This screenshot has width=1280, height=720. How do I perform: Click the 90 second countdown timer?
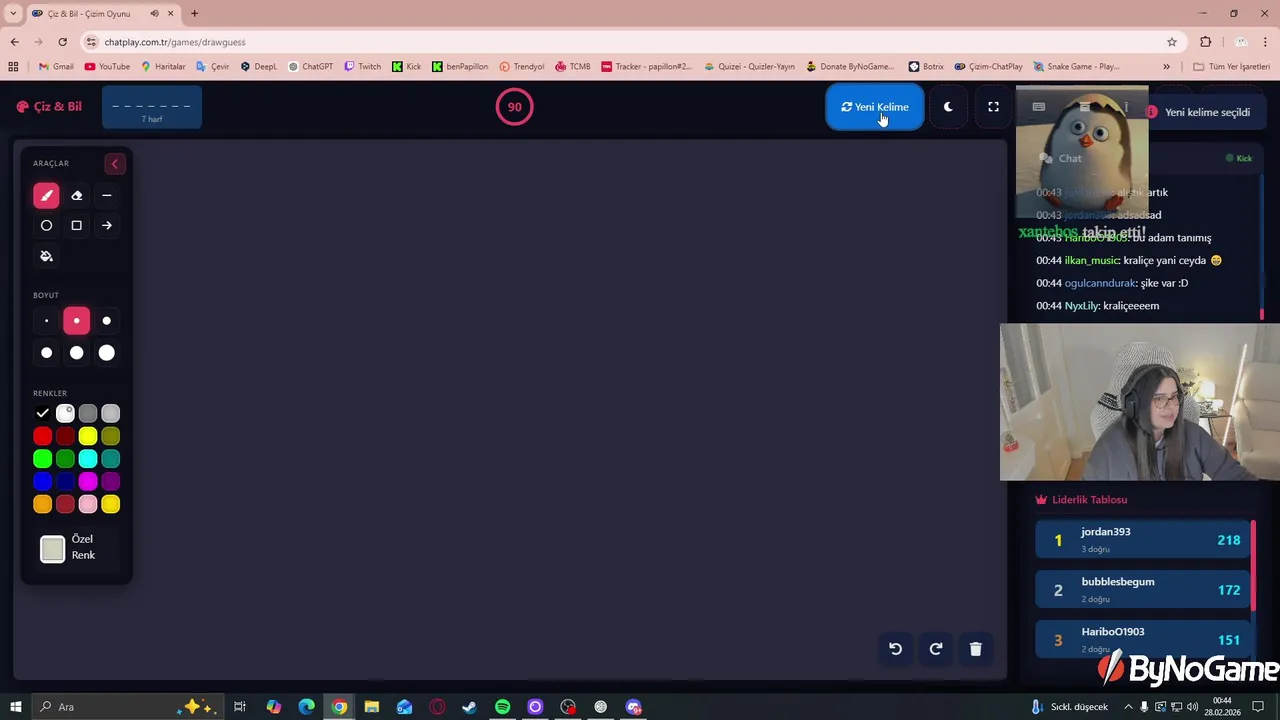click(x=514, y=107)
